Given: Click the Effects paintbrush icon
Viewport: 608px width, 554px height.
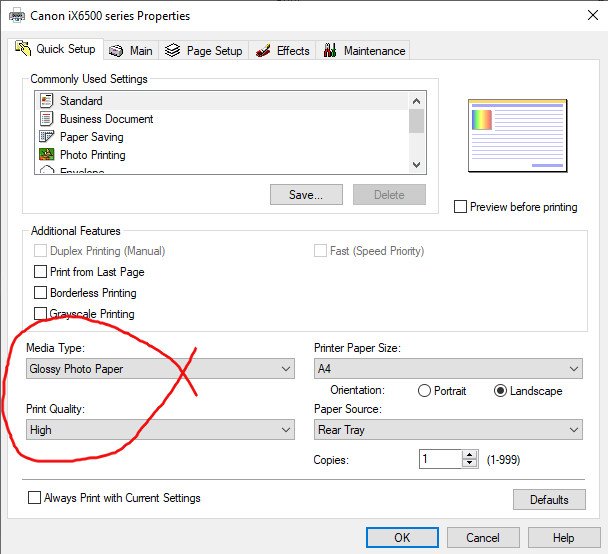Looking at the screenshot, I should [x=263, y=51].
